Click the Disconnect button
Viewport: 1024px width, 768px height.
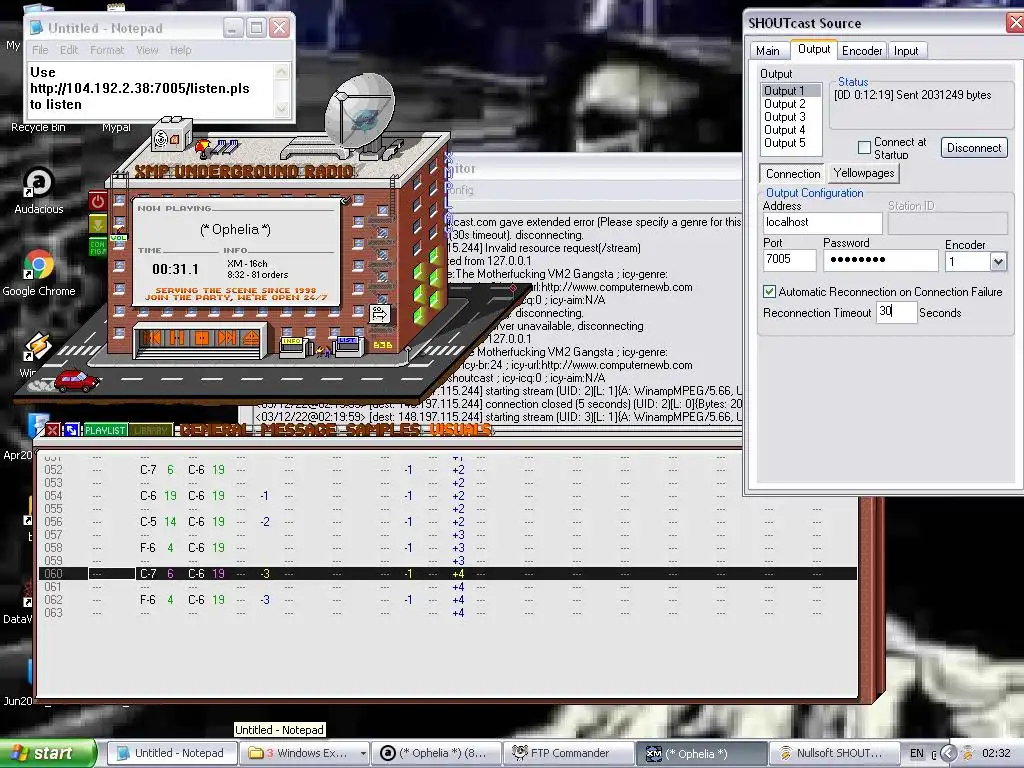(974, 148)
